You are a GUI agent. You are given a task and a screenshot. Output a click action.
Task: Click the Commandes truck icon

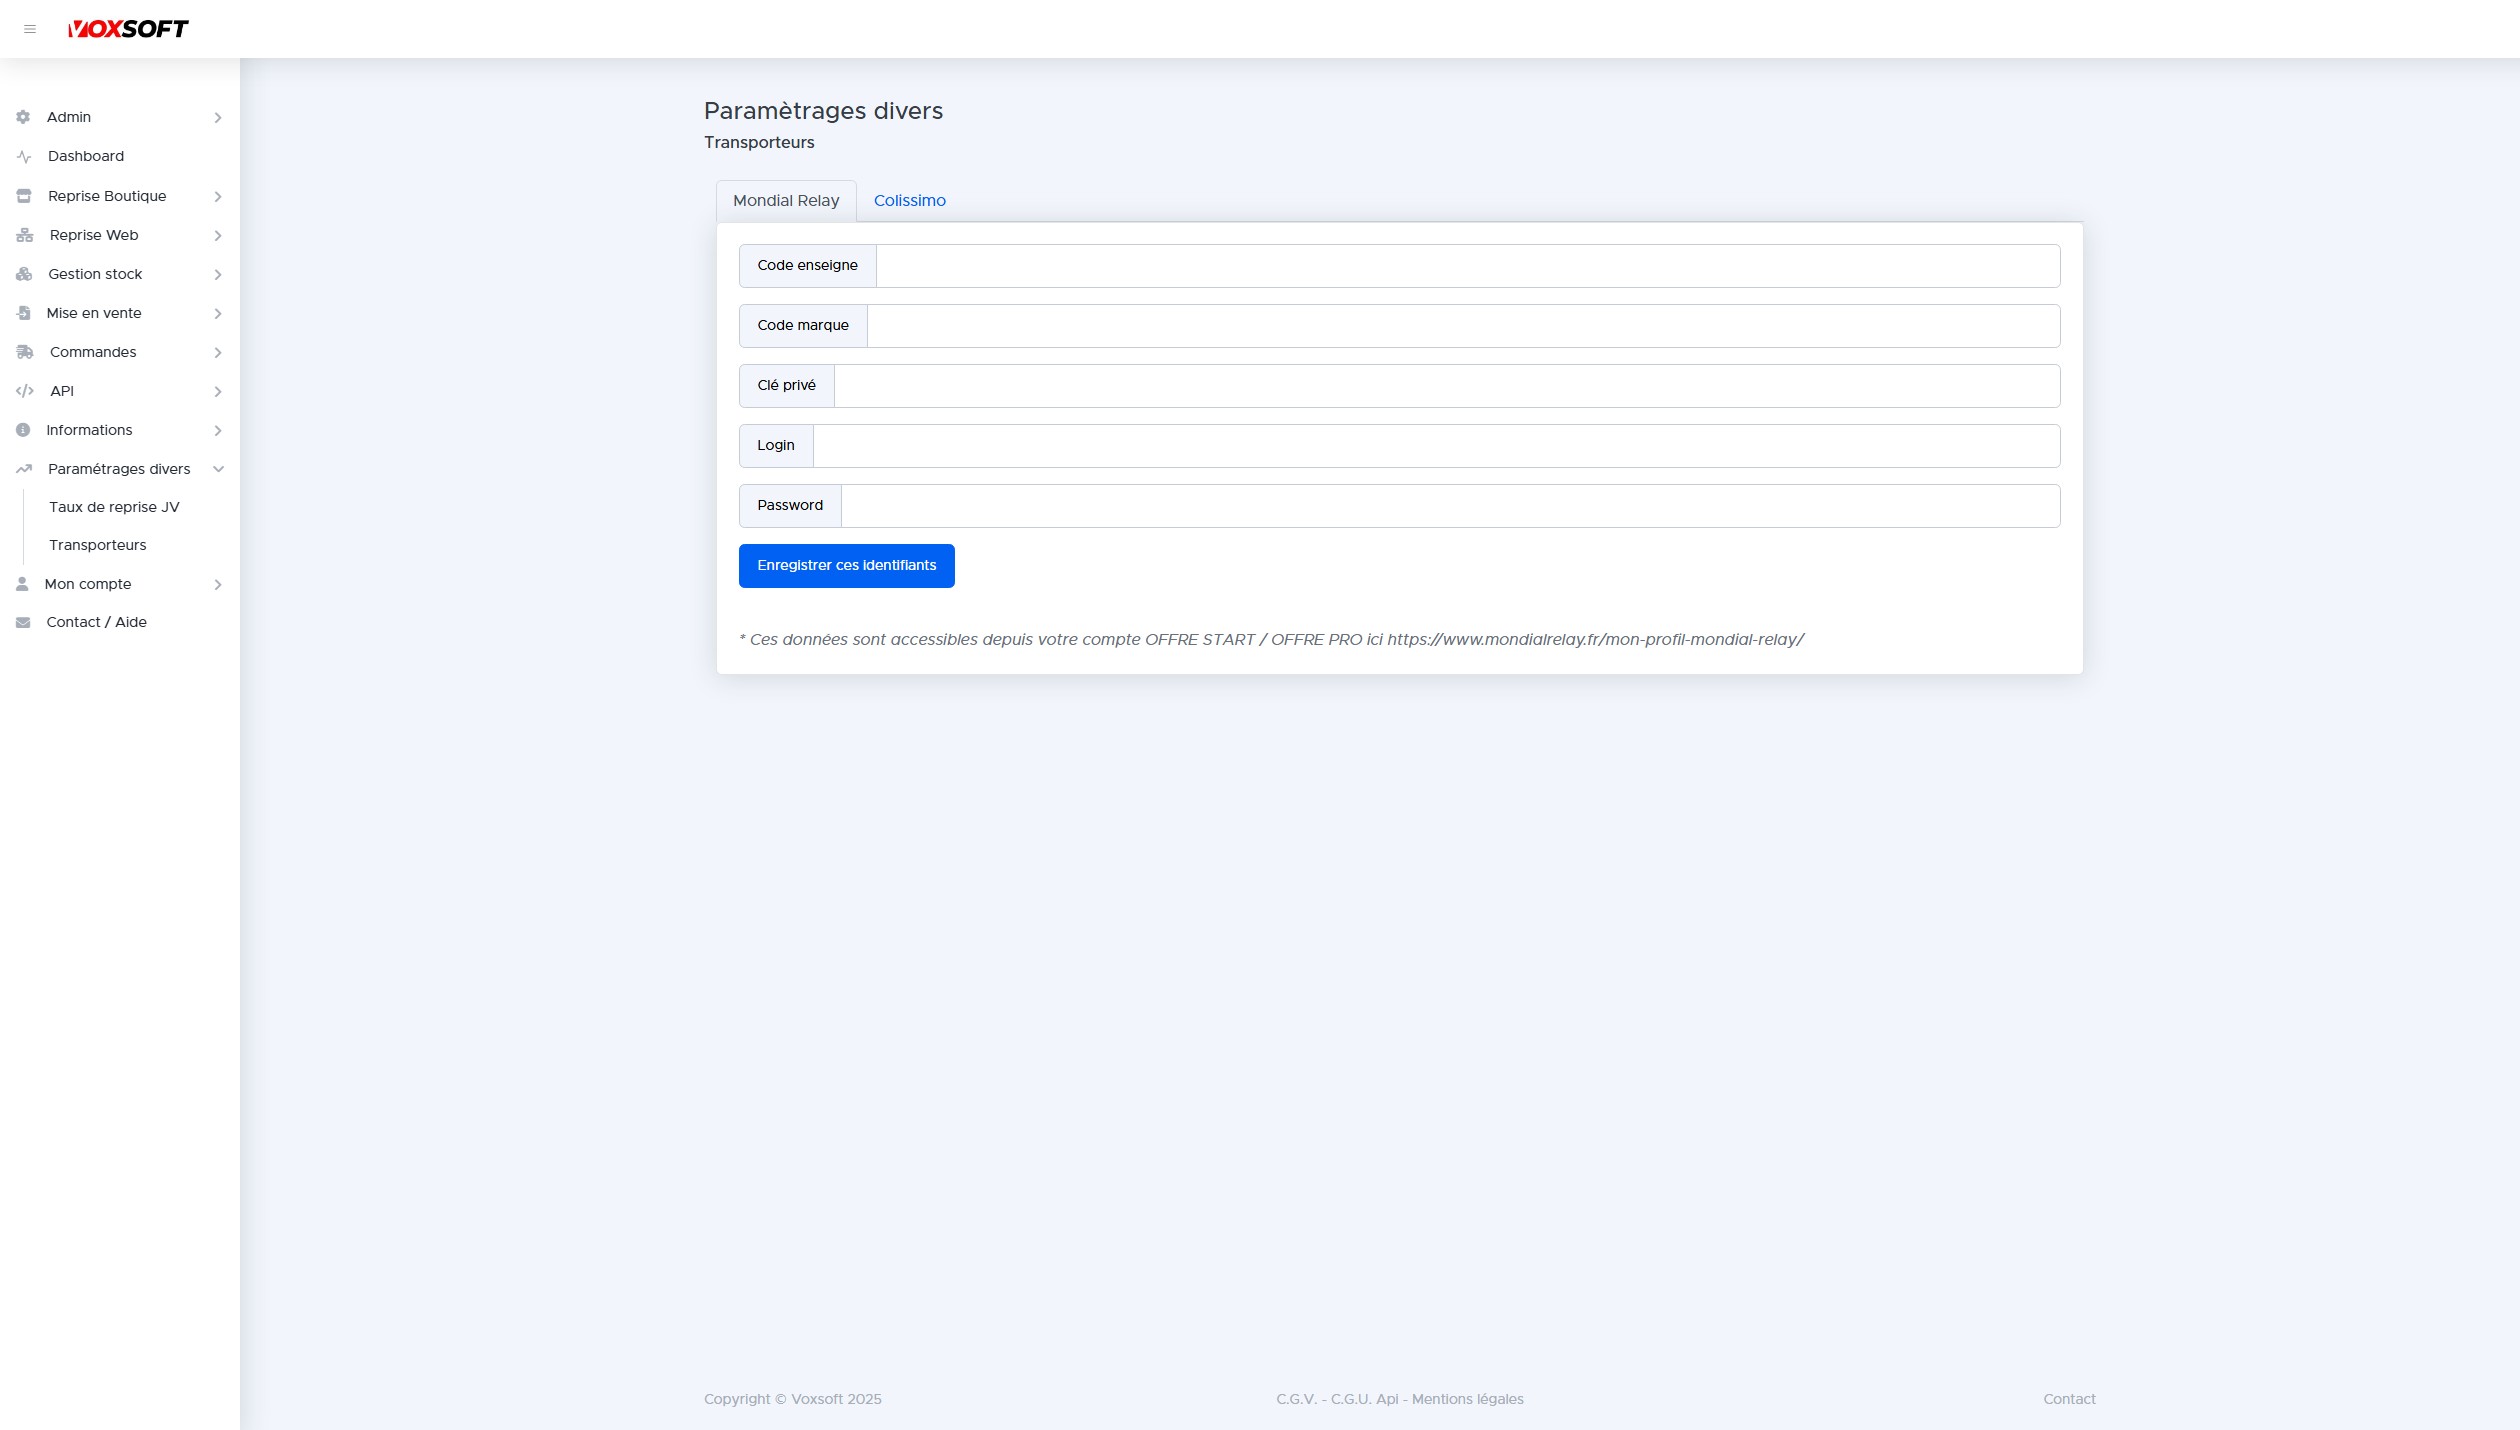25,352
